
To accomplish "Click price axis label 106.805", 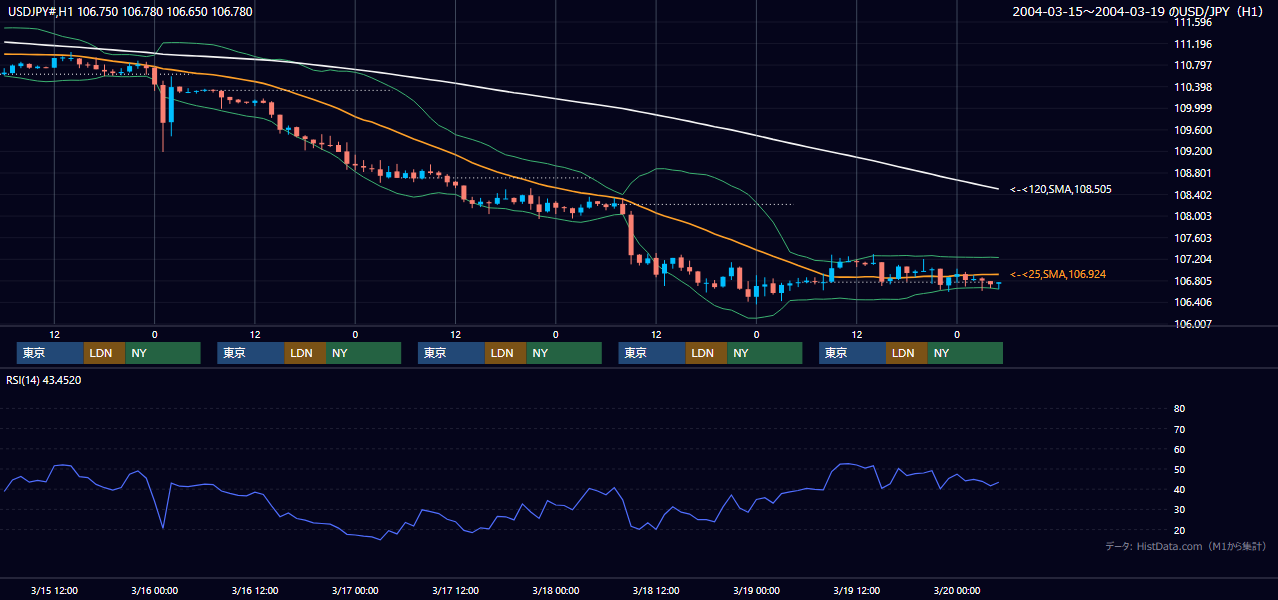I will coord(1193,281).
